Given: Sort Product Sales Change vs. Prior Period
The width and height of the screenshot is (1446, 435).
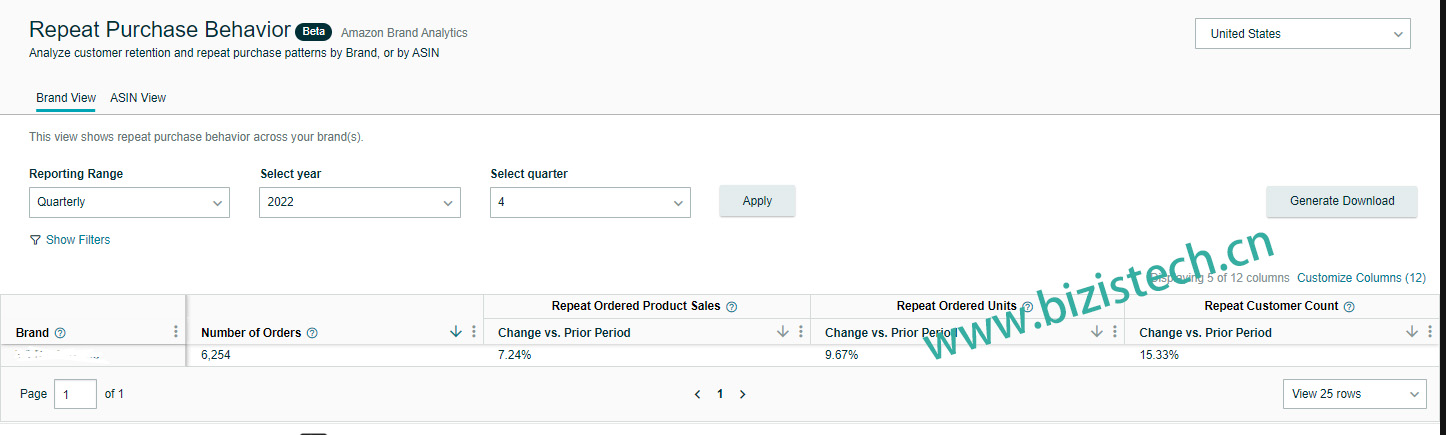Looking at the screenshot, I should 783,332.
